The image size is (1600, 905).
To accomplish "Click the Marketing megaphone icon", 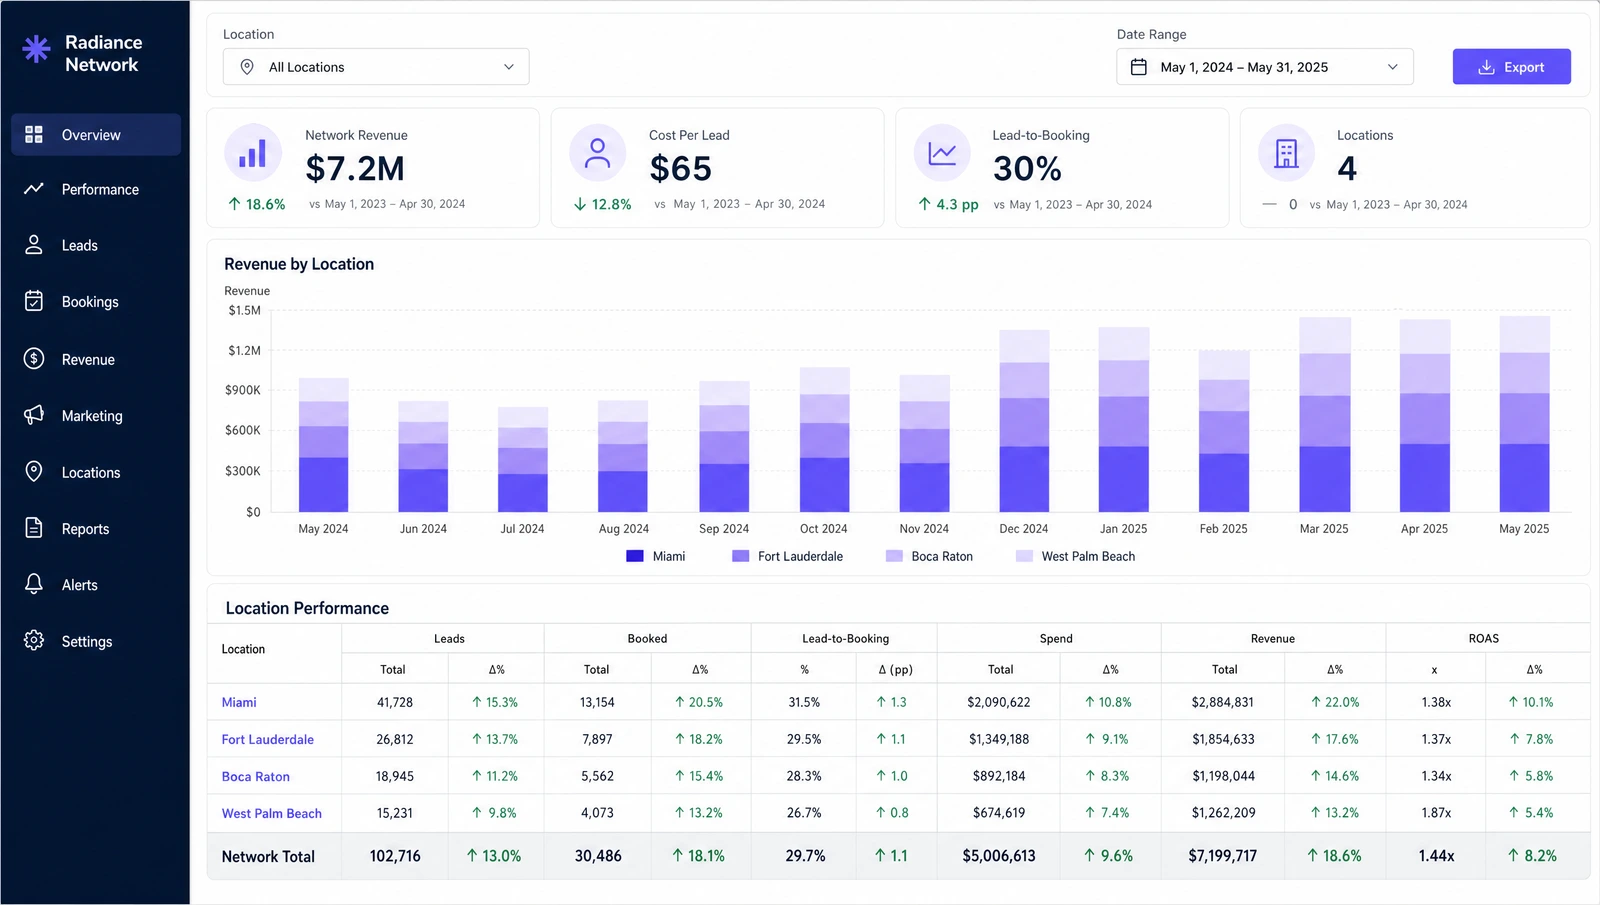I will 34,415.
